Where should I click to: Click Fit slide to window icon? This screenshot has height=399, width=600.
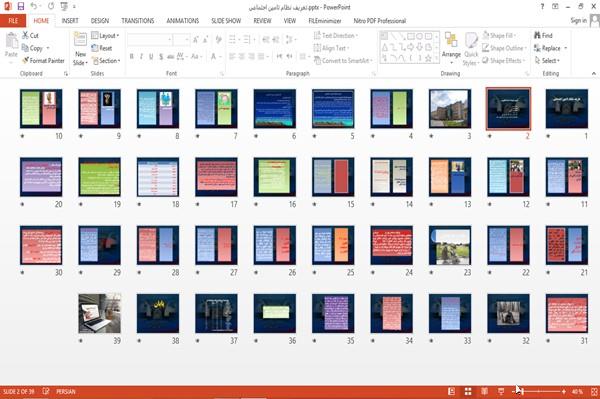(x=594, y=391)
